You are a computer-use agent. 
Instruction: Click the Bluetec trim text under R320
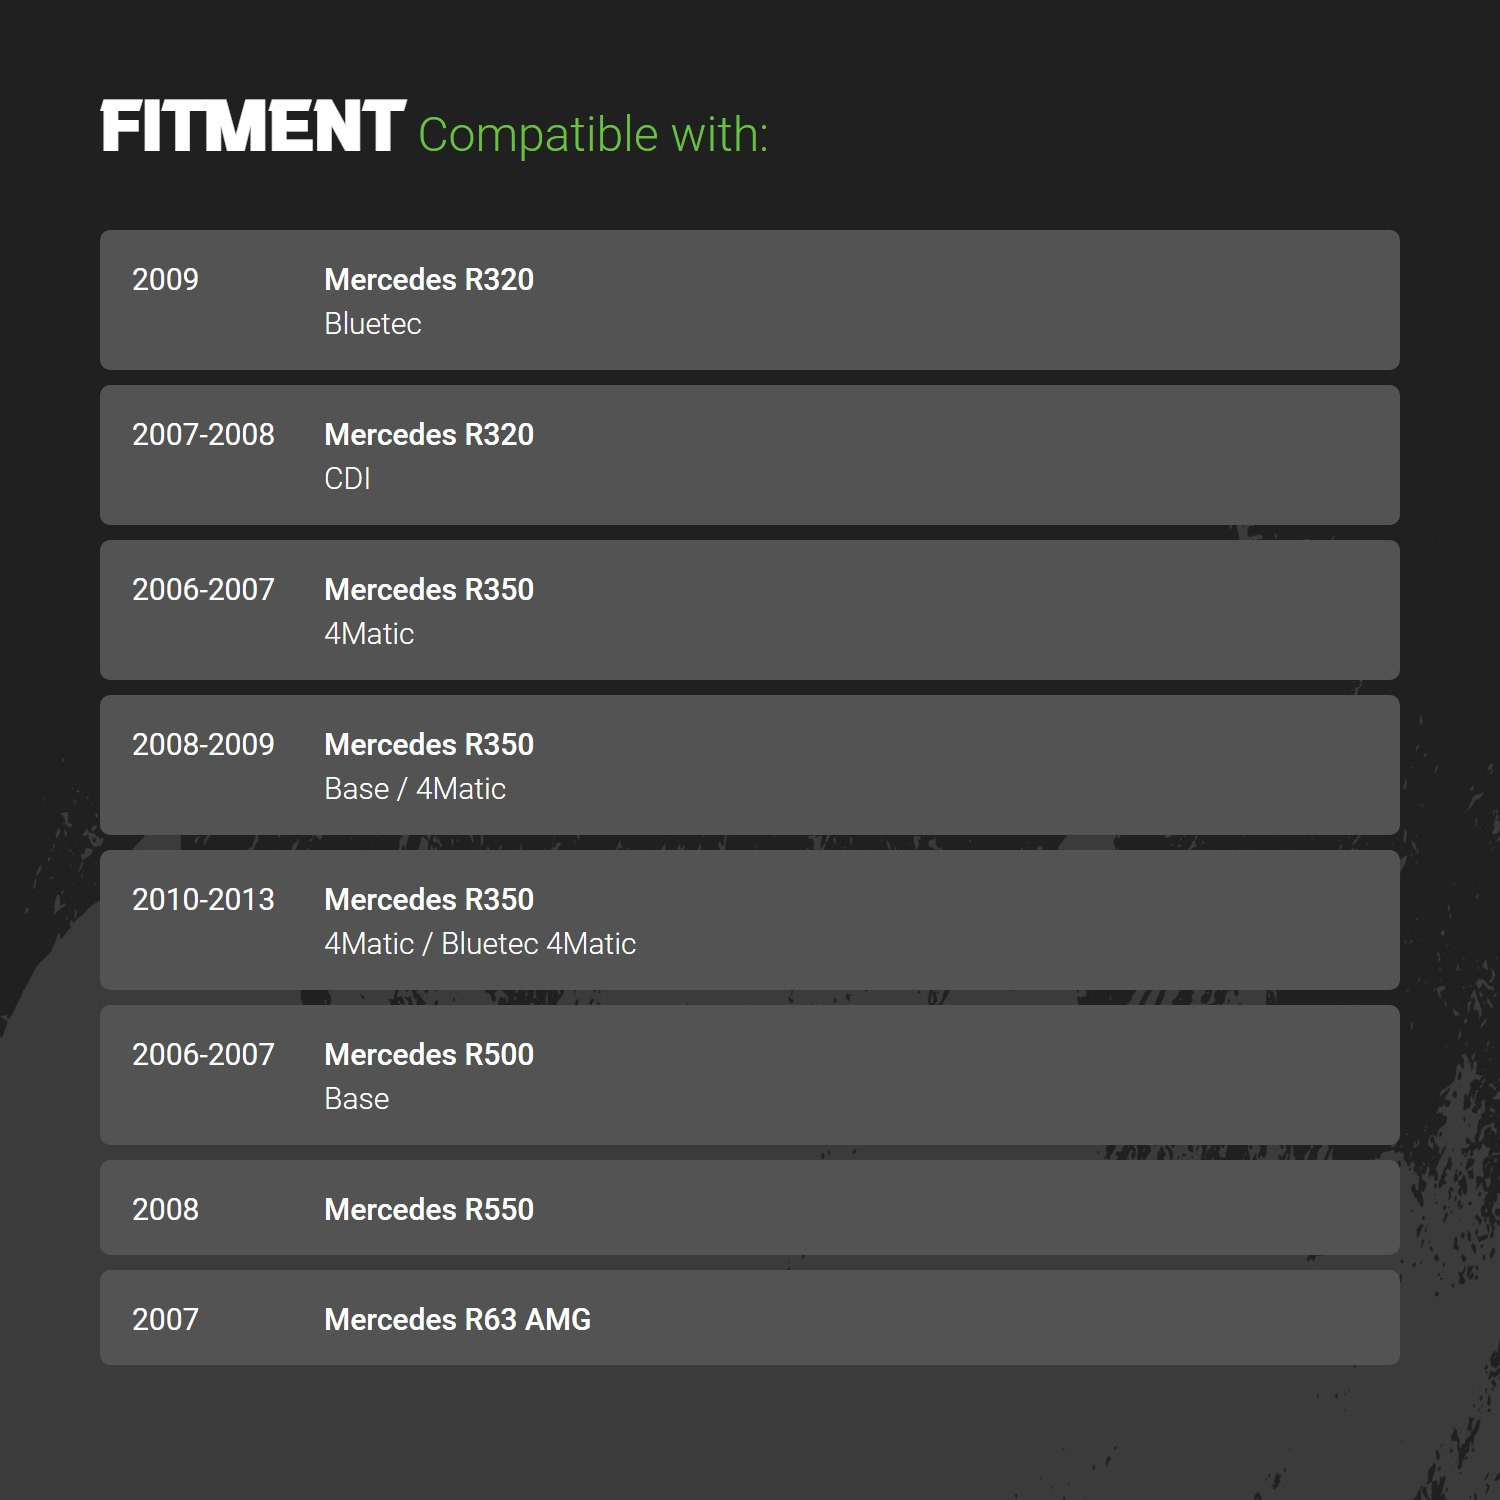pos(373,324)
